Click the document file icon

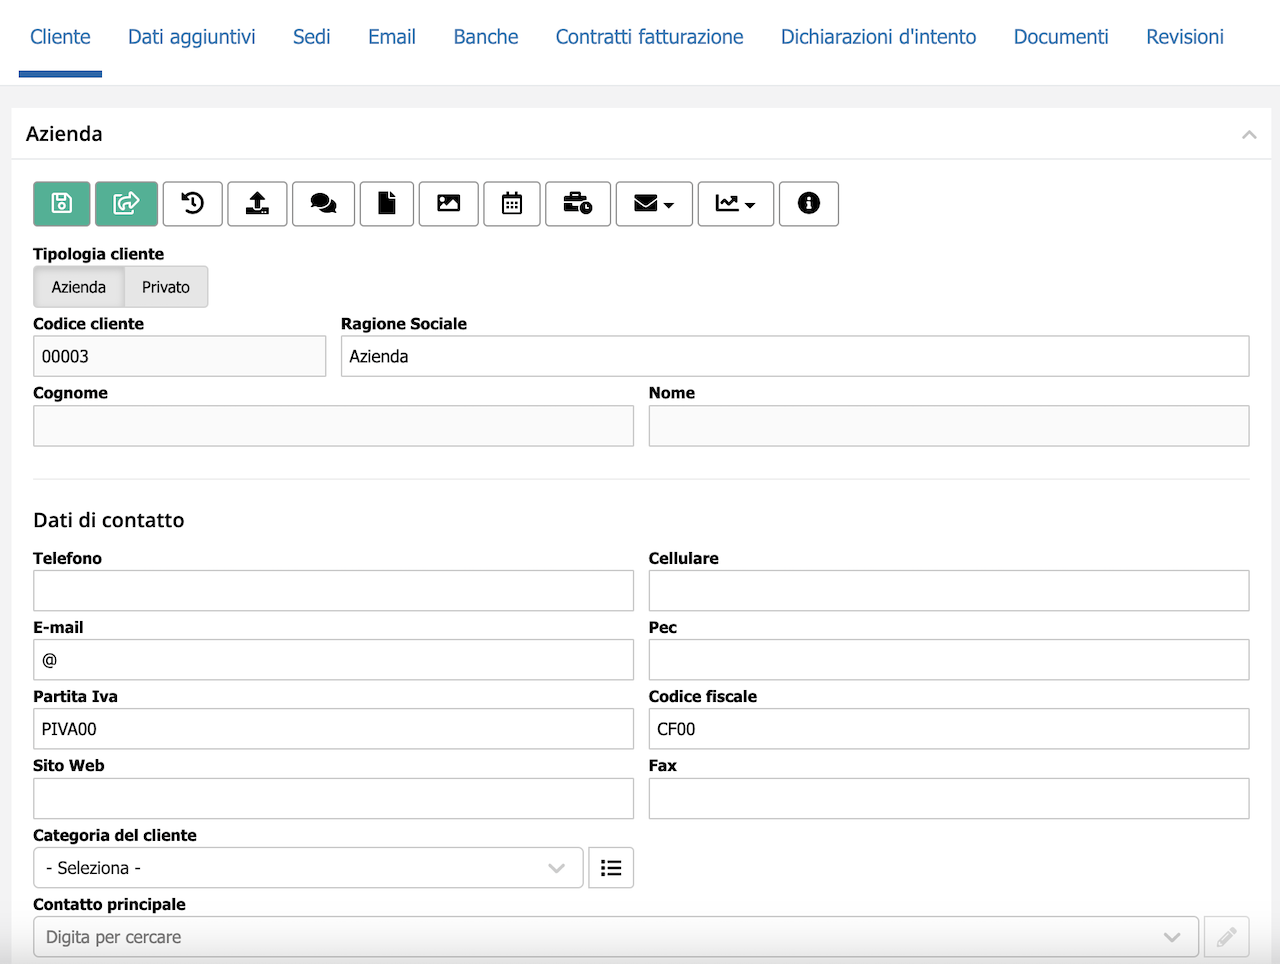(x=387, y=203)
